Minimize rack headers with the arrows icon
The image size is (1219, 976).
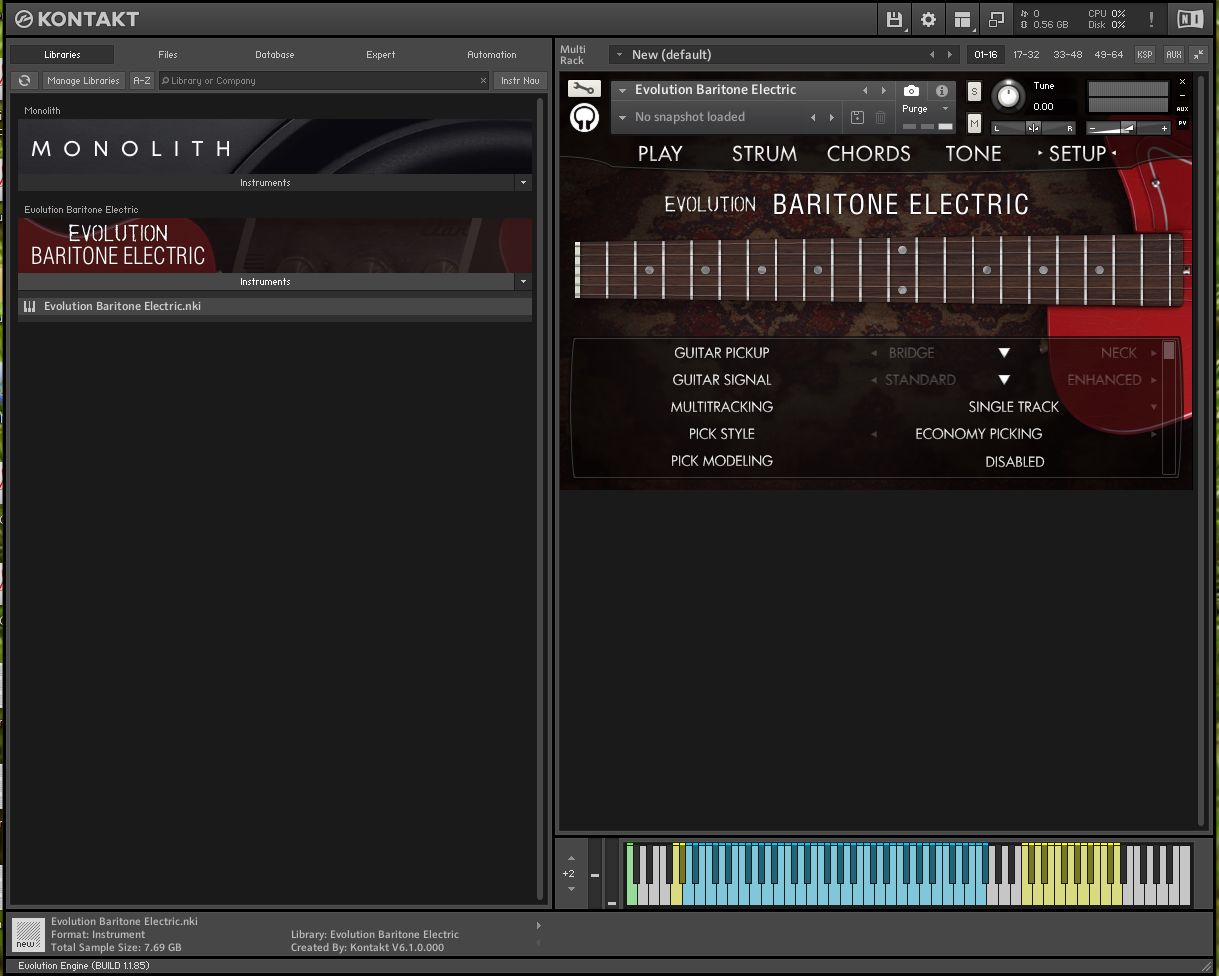1197,54
